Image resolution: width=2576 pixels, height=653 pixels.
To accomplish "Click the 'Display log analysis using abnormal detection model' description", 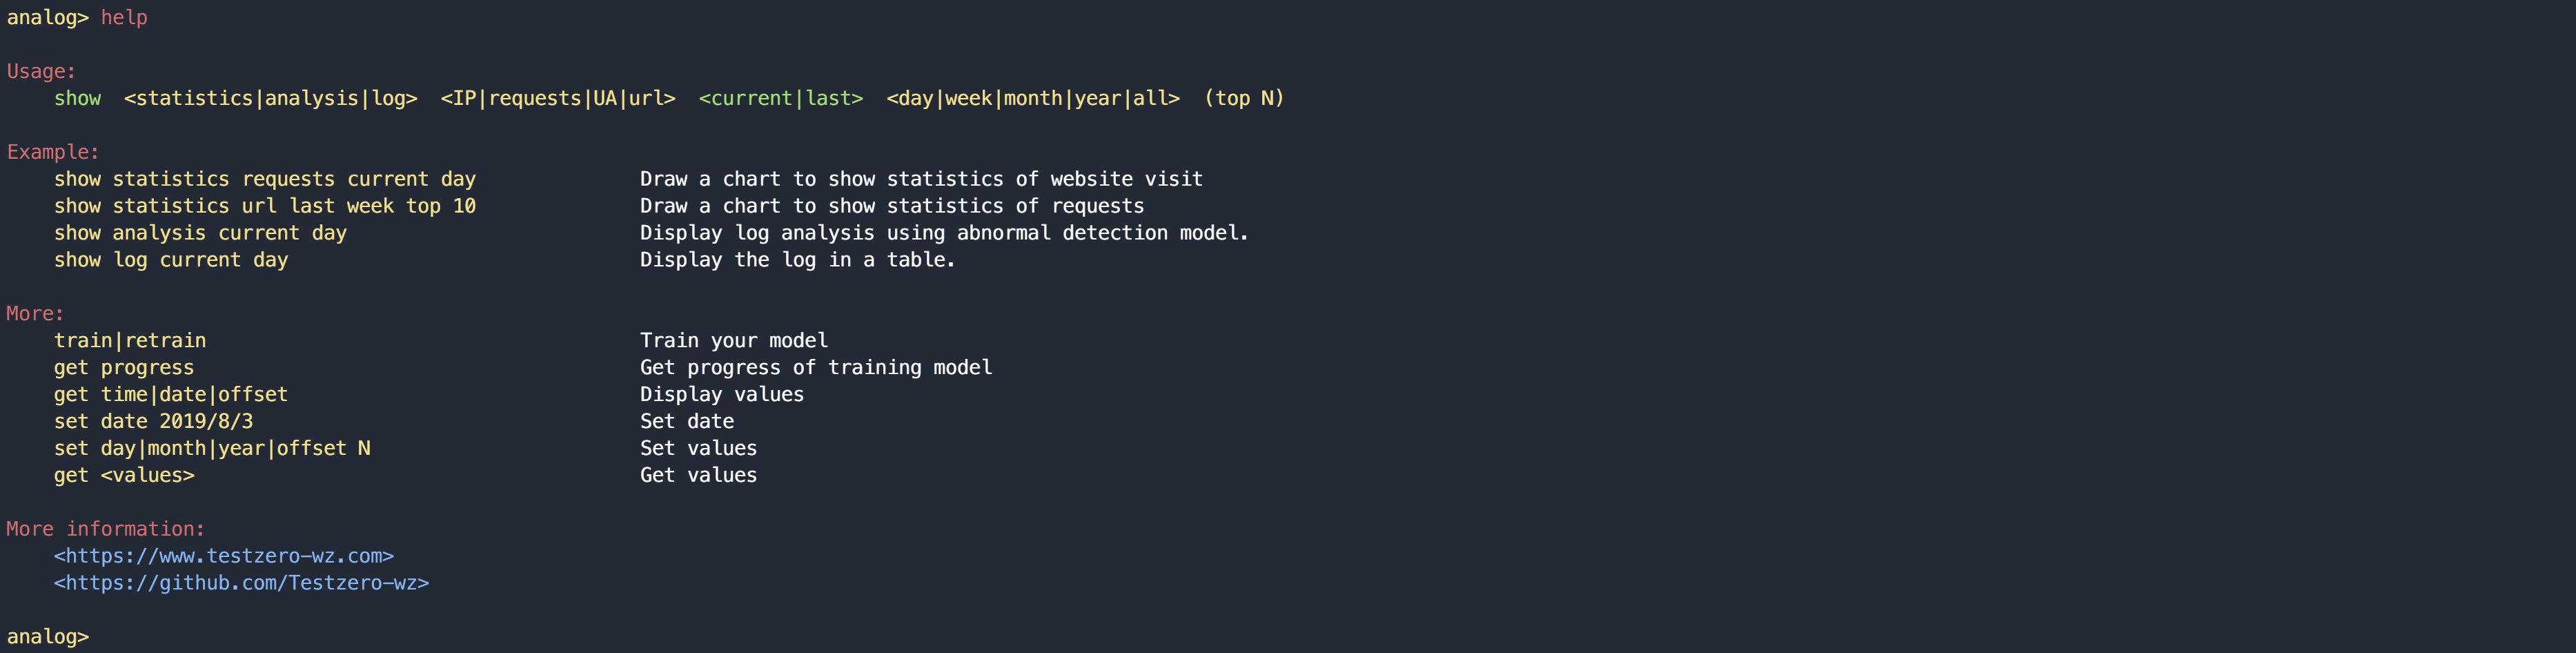I will tap(944, 233).
